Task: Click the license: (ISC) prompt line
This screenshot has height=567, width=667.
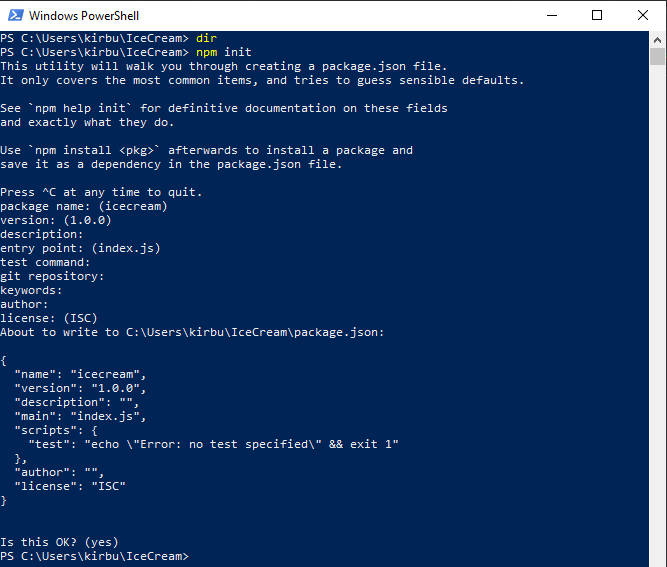Action: point(49,318)
